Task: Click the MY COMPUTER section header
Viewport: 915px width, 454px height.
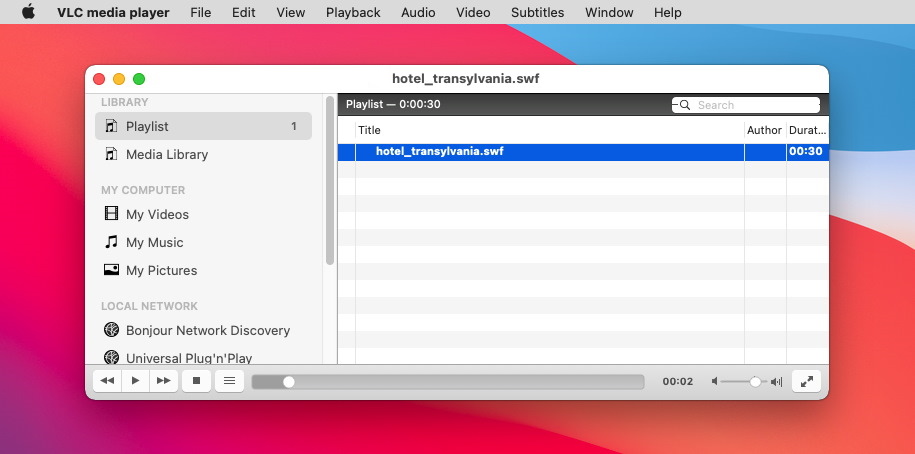Action: pos(143,190)
